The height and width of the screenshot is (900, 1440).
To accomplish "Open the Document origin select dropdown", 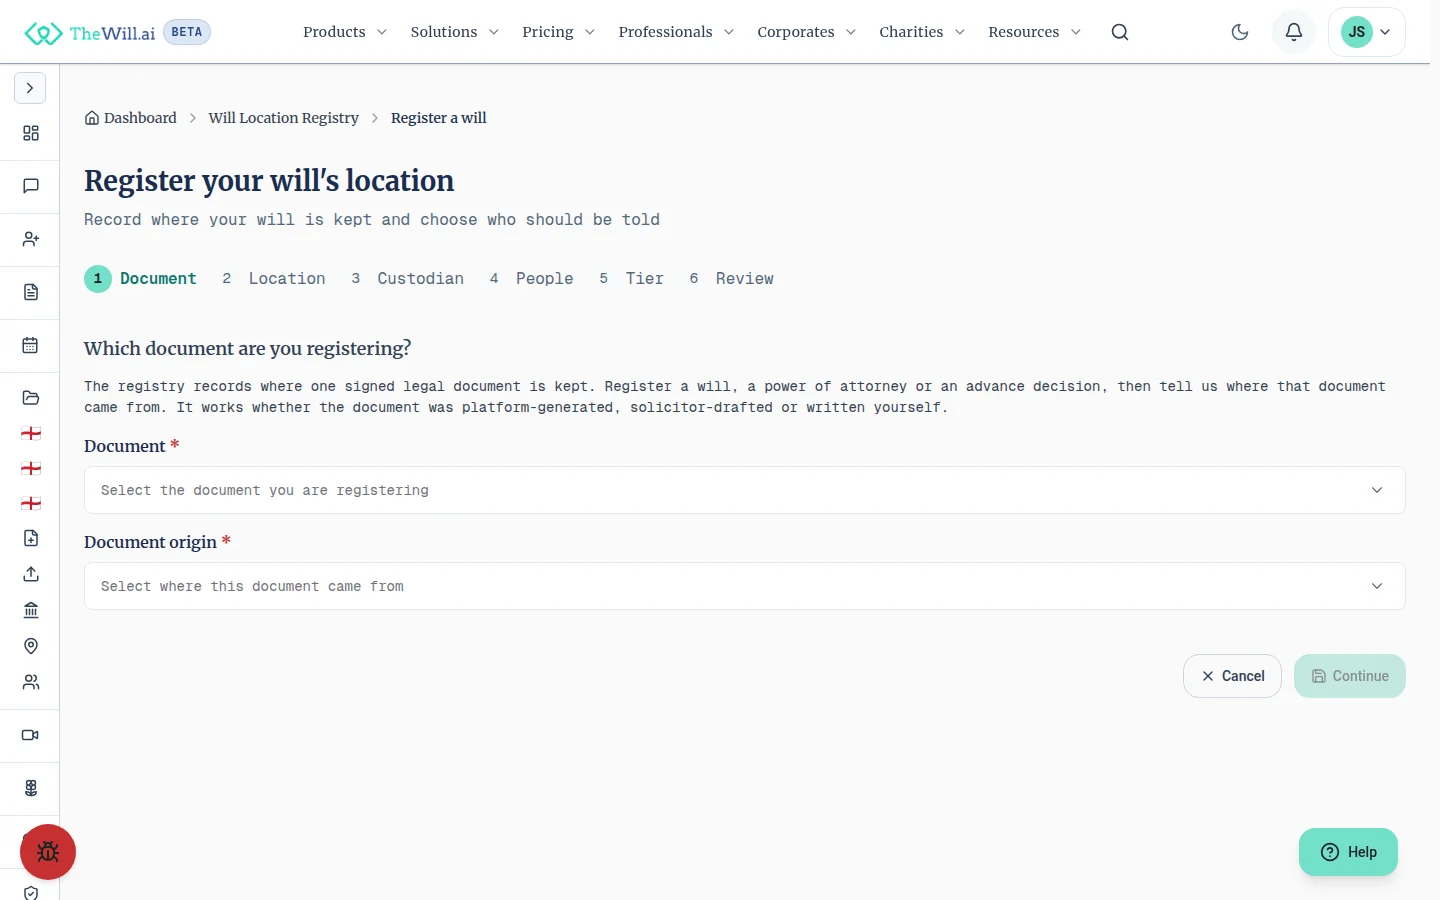I will pyautogui.click(x=745, y=586).
